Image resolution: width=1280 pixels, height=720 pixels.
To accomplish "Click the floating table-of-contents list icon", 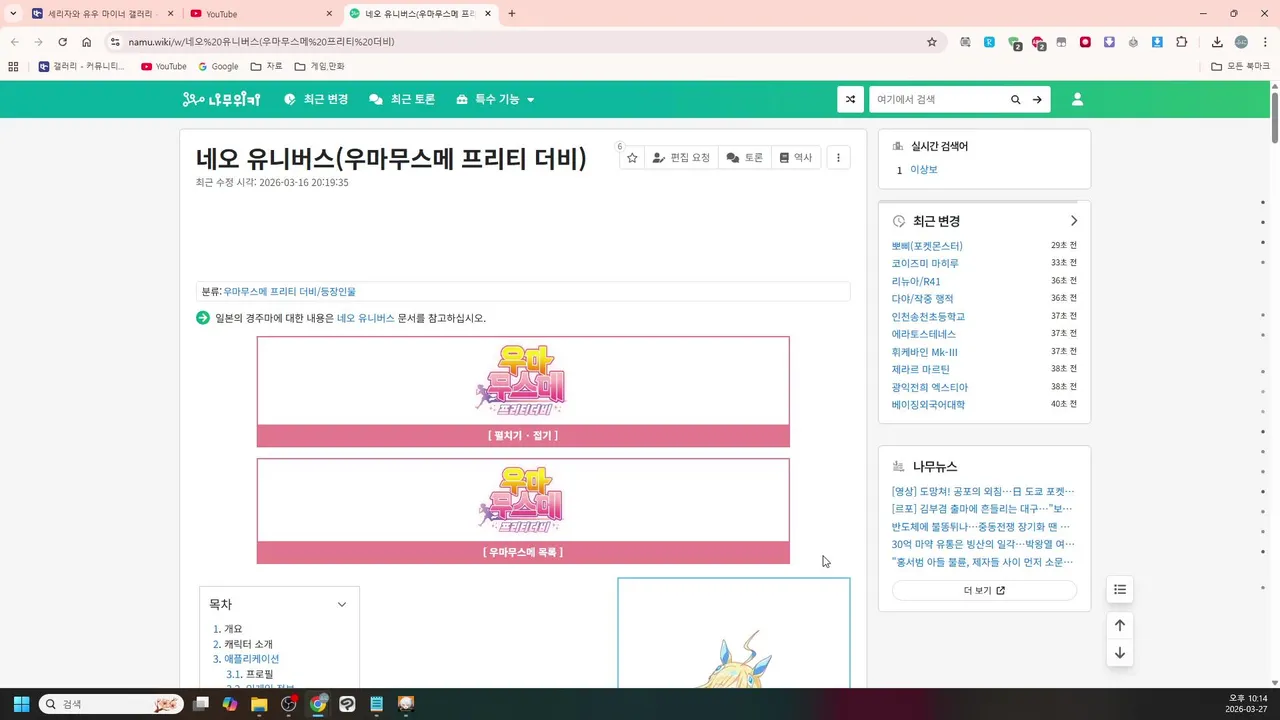I will pyautogui.click(x=1120, y=590).
